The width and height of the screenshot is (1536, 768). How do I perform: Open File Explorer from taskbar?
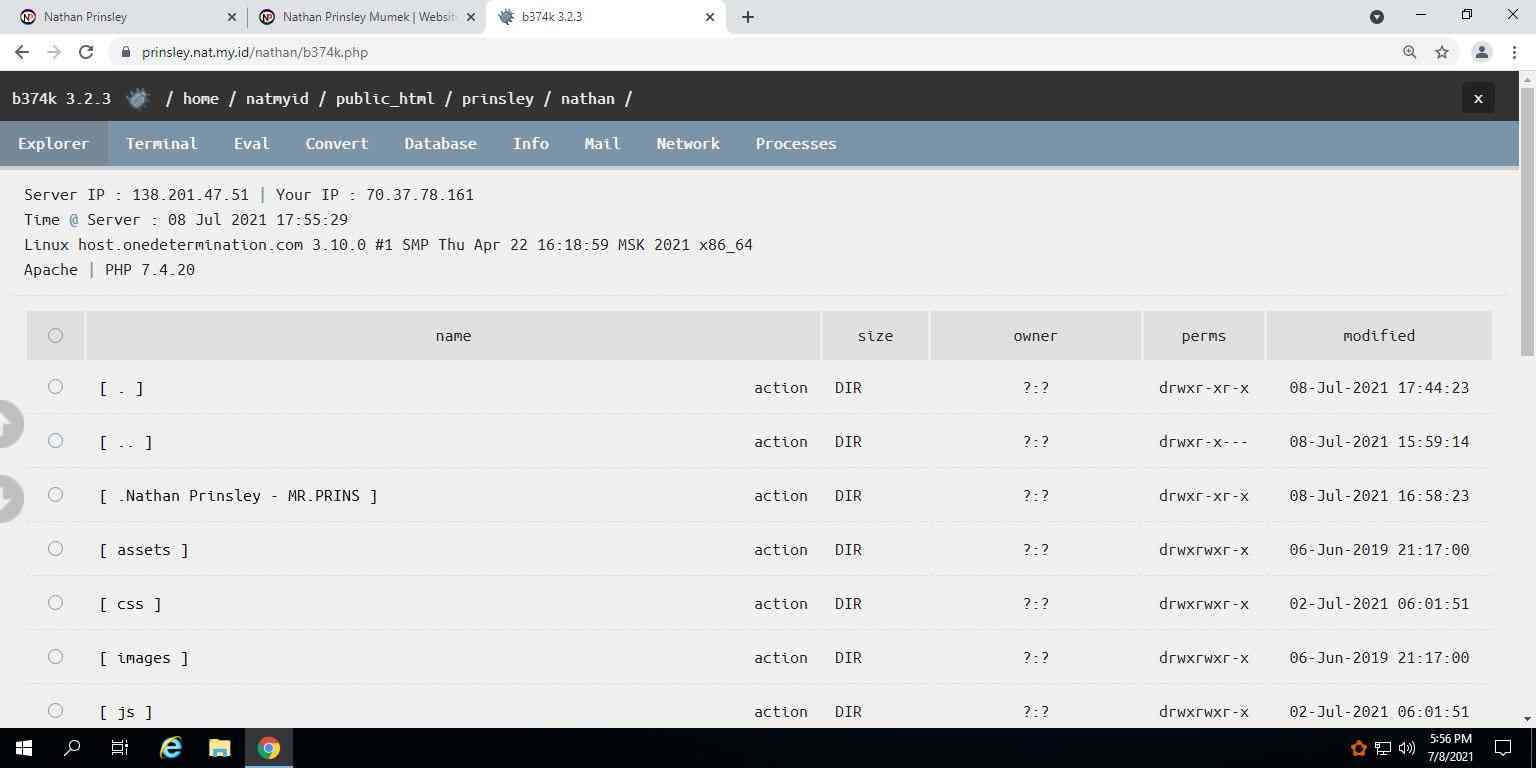click(x=220, y=748)
